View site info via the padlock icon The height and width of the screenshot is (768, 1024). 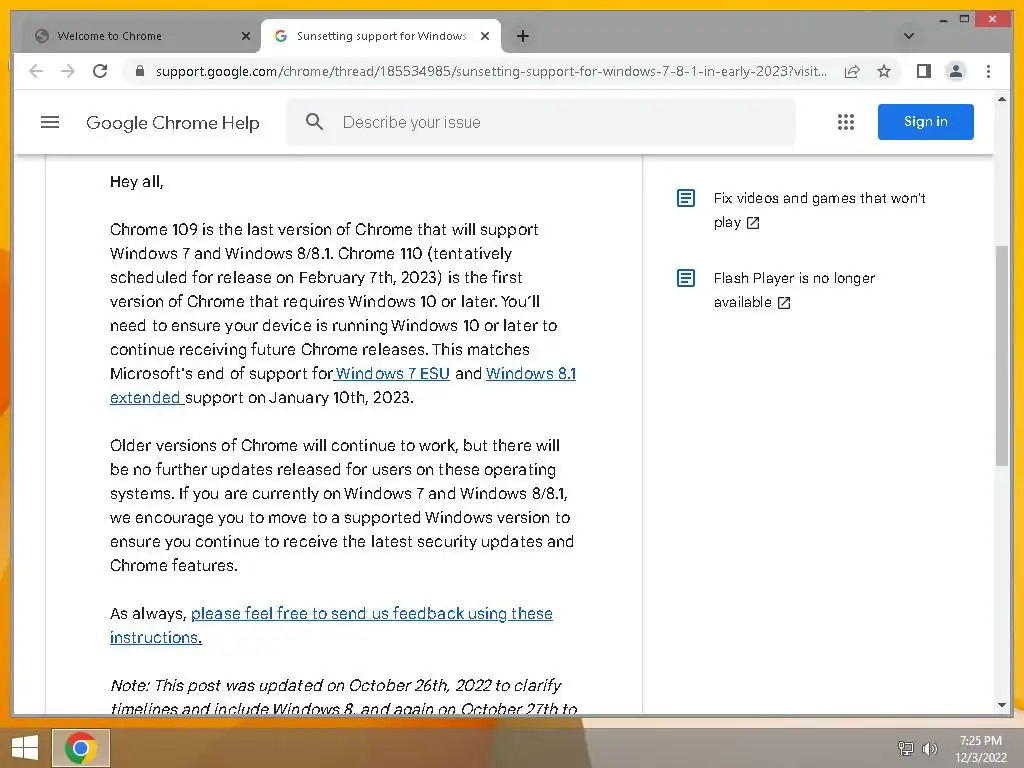pyautogui.click(x=139, y=71)
